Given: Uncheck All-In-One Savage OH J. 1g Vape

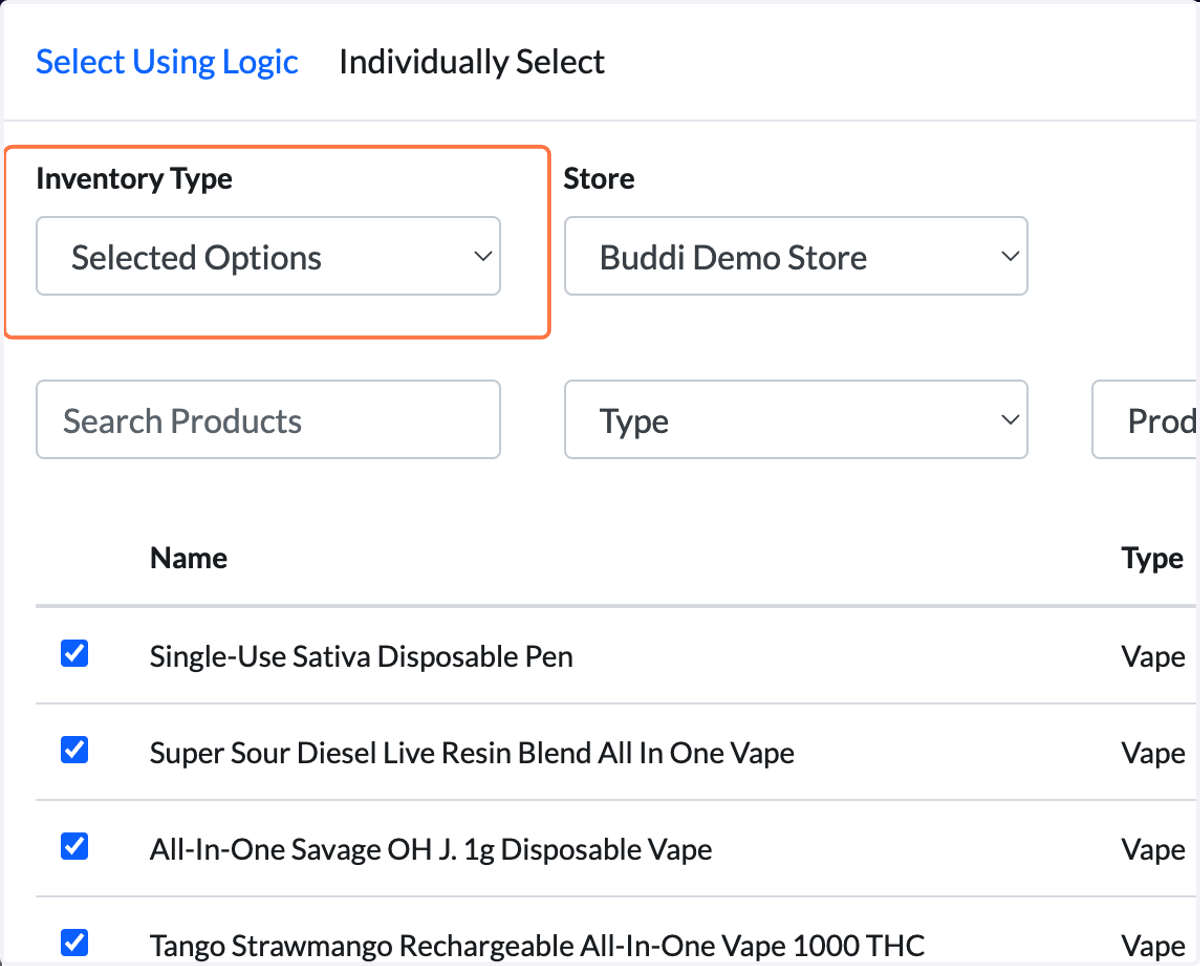Looking at the screenshot, I should [x=75, y=847].
